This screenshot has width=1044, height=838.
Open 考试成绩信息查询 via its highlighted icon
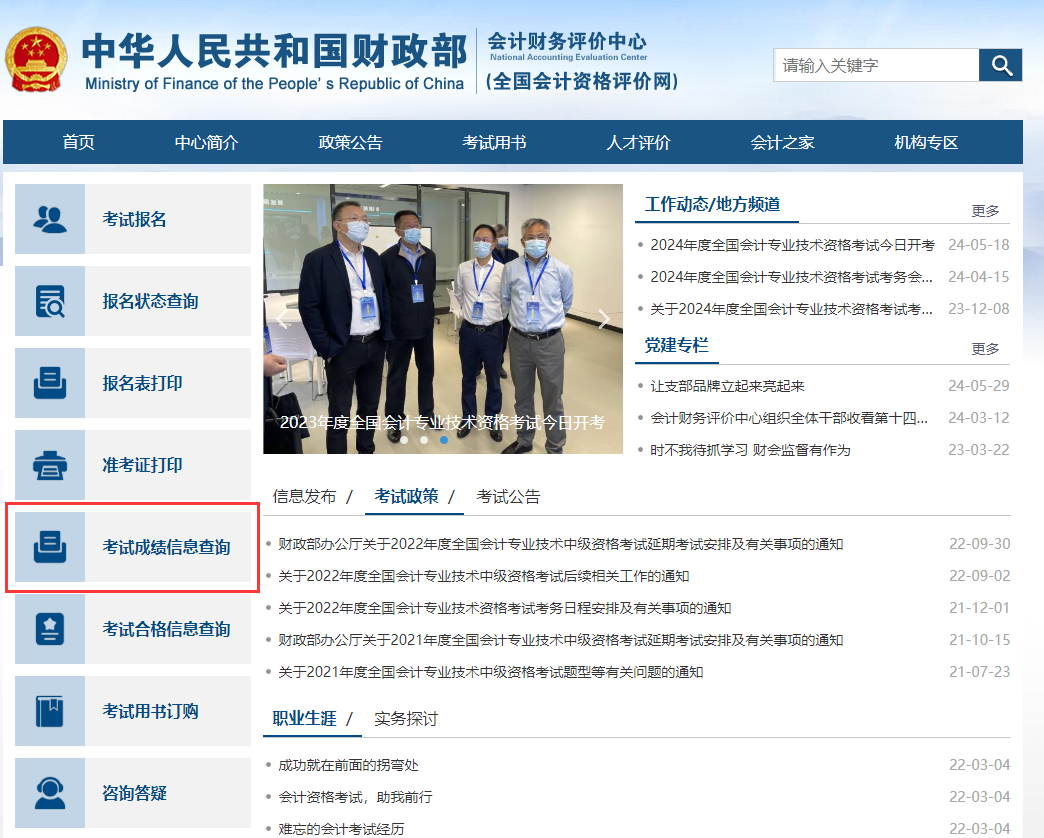49,546
